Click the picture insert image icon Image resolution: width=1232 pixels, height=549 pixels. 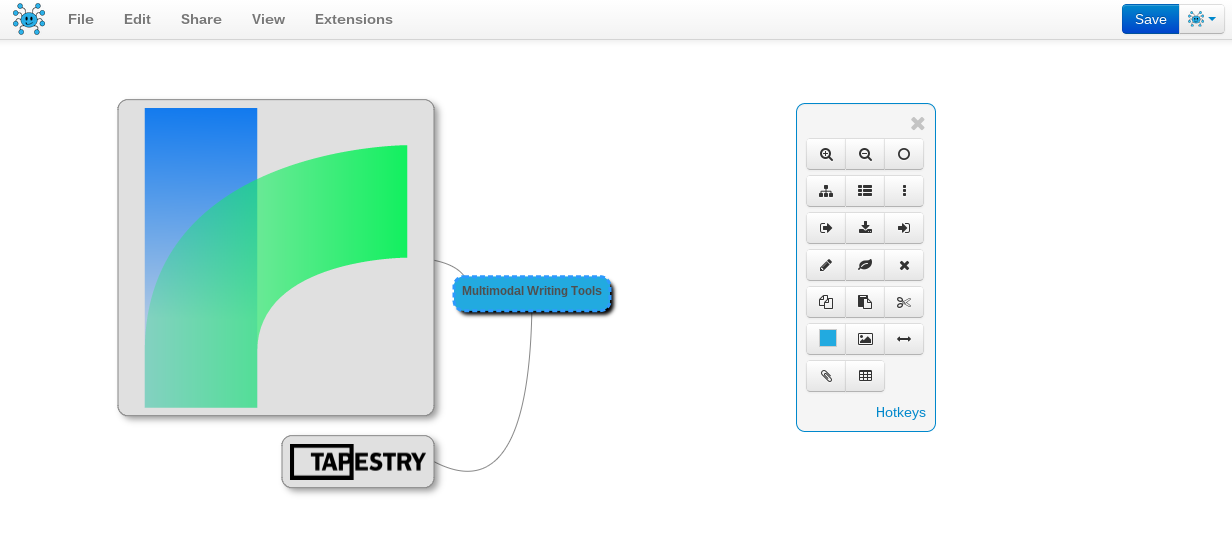tap(865, 339)
